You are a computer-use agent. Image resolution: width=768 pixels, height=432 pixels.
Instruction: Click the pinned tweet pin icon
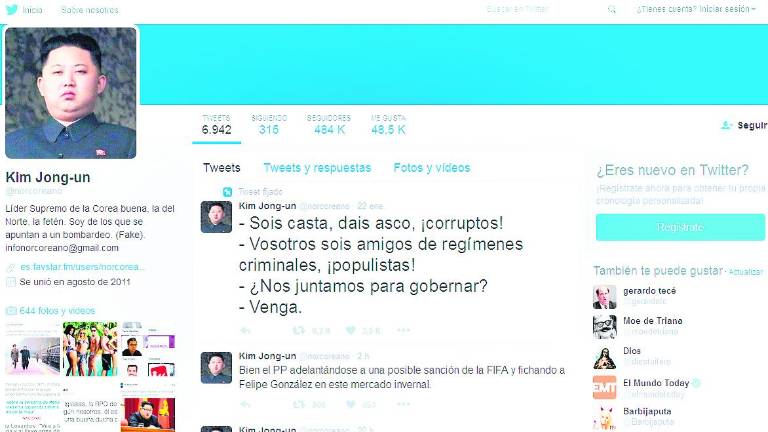pos(227,192)
